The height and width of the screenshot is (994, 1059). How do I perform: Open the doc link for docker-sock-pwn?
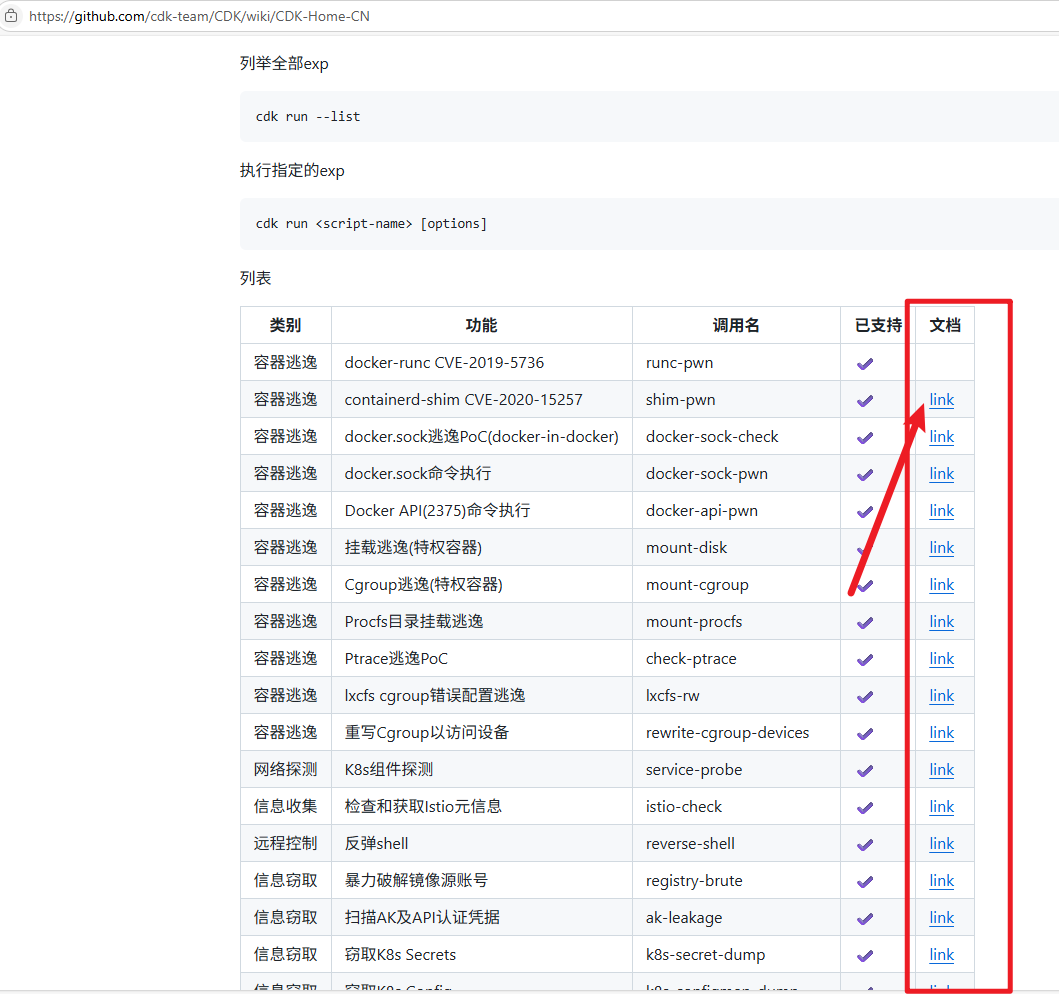click(941, 474)
